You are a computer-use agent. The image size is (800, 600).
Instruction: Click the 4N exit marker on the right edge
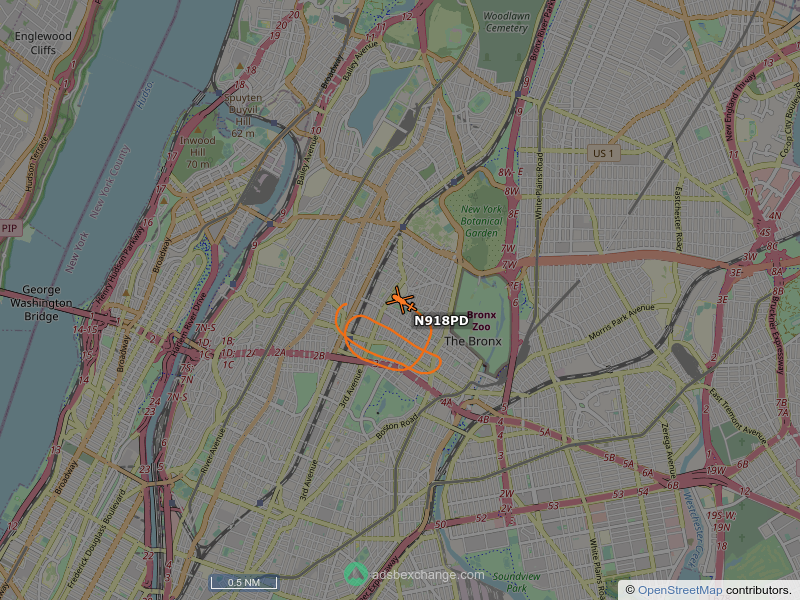tap(776, 216)
